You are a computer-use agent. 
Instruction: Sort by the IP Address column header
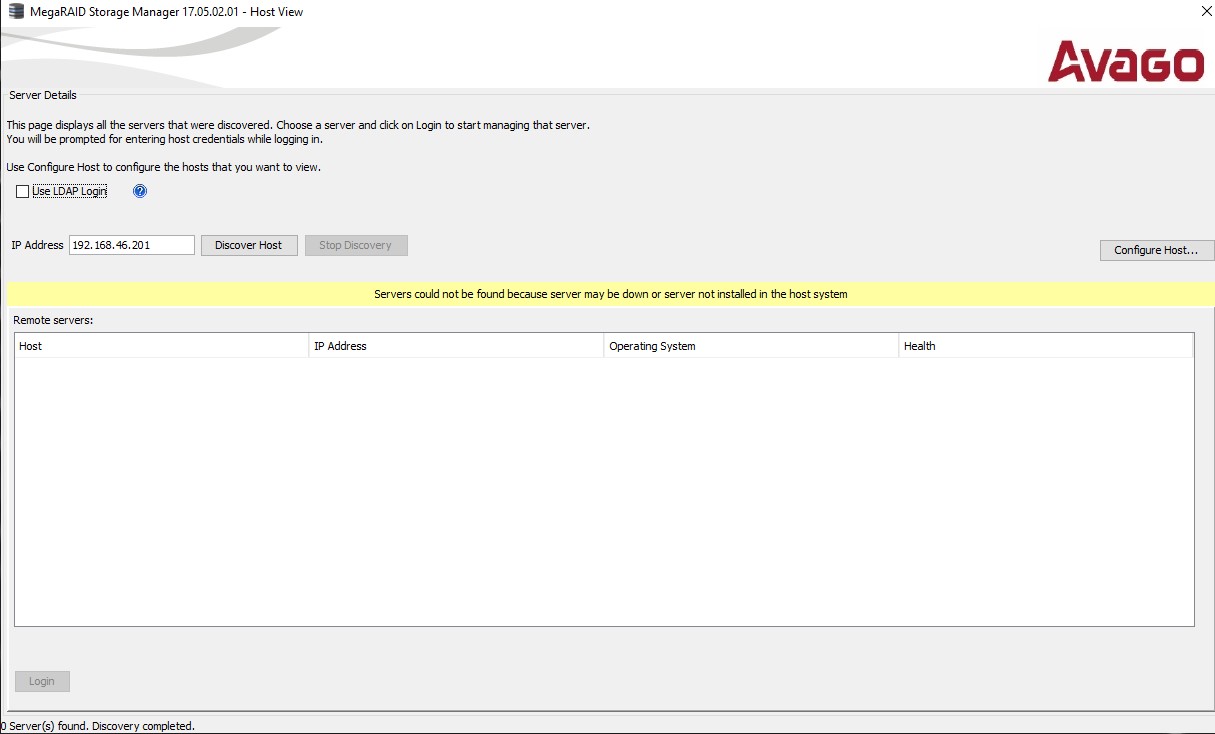point(457,346)
